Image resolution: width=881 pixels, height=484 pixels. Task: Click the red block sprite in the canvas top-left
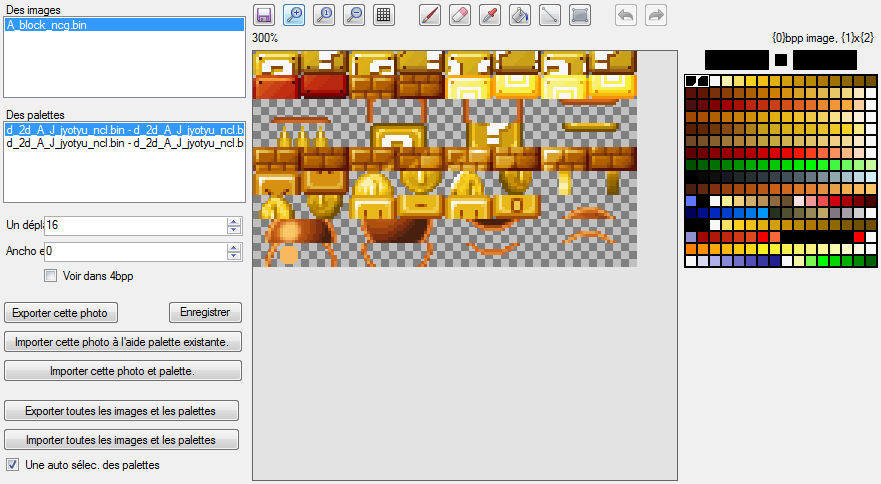pos(276,87)
